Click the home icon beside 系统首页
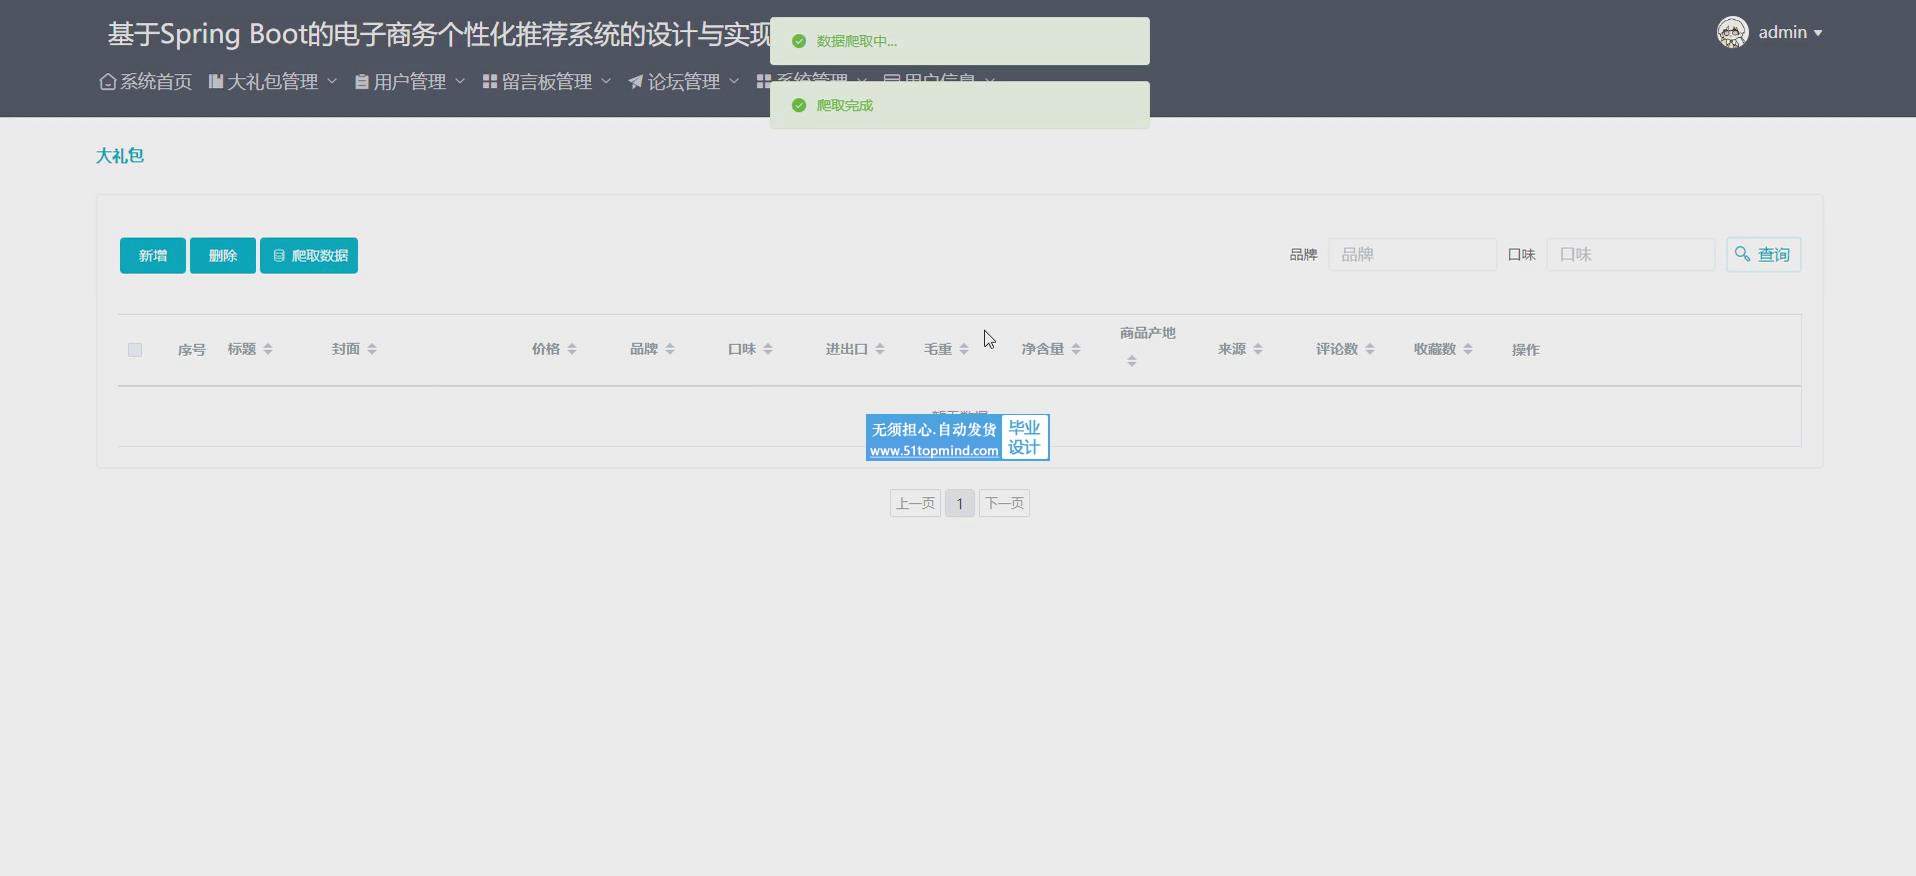Viewport: 1916px width, 876px height. click(x=107, y=82)
